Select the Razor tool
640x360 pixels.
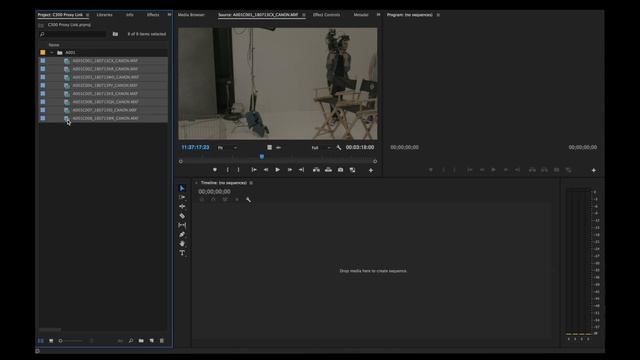tap(182, 216)
